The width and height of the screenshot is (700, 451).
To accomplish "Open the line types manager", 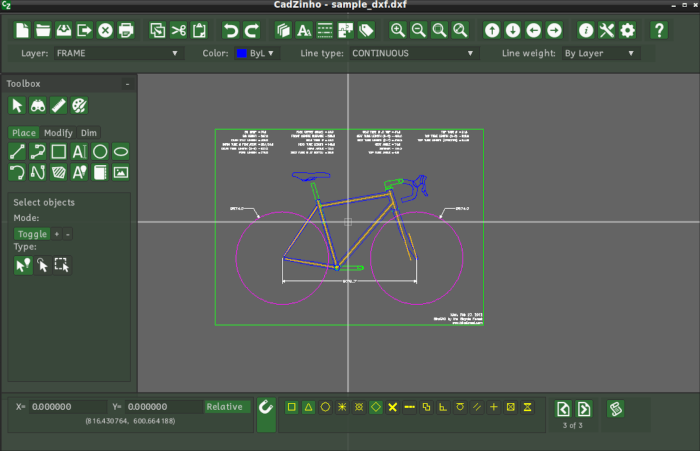I will [325, 30].
